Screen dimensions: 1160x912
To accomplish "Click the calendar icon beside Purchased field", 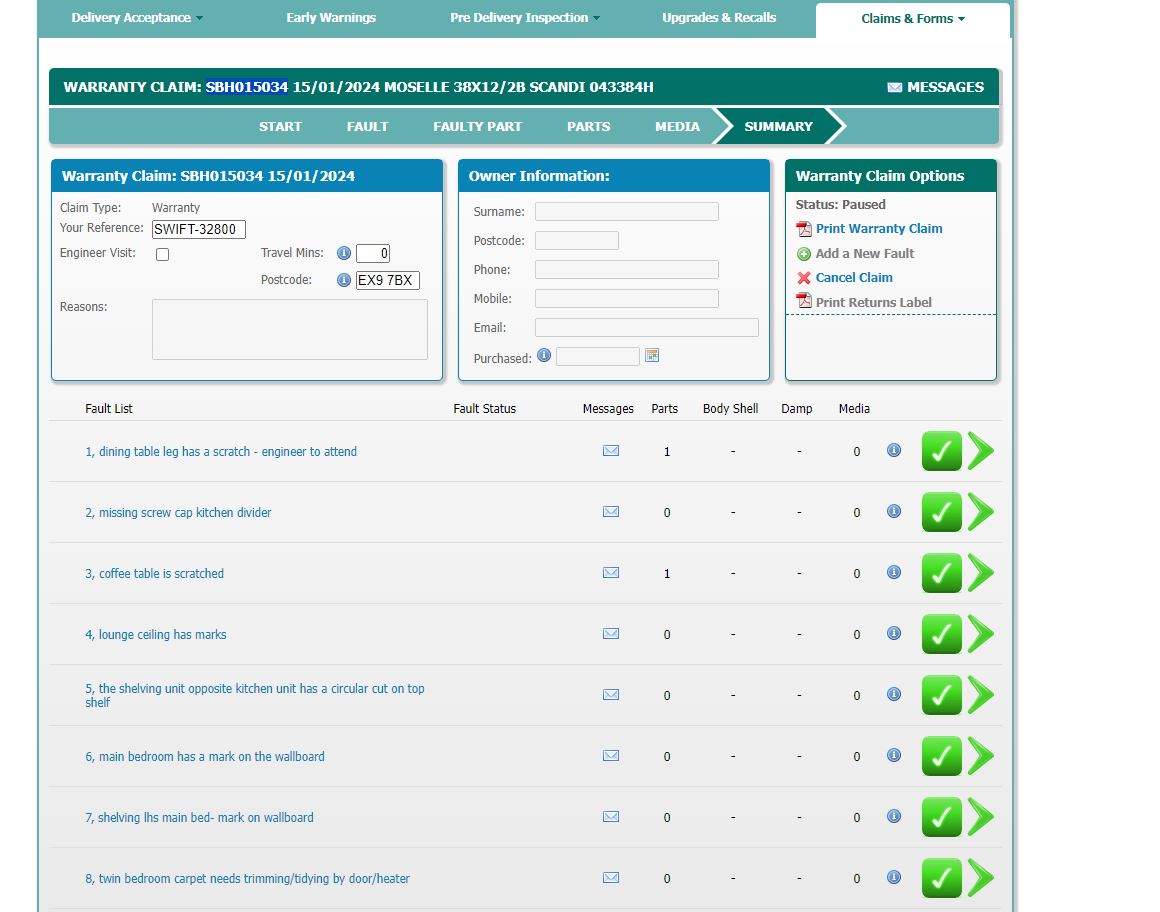I will point(652,355).
